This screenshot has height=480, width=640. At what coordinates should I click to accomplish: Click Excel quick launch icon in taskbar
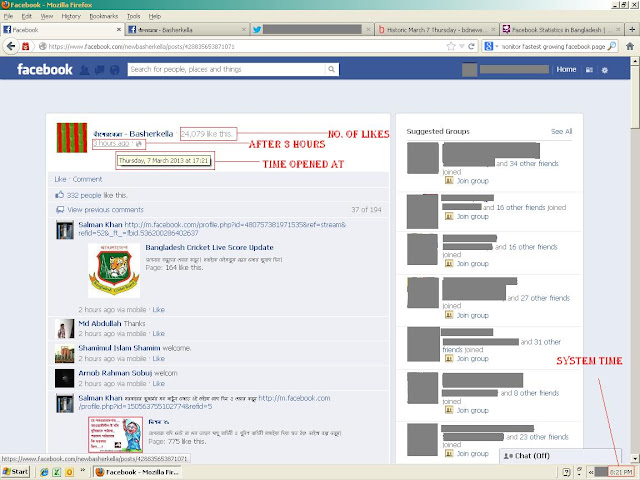[57, 472]
